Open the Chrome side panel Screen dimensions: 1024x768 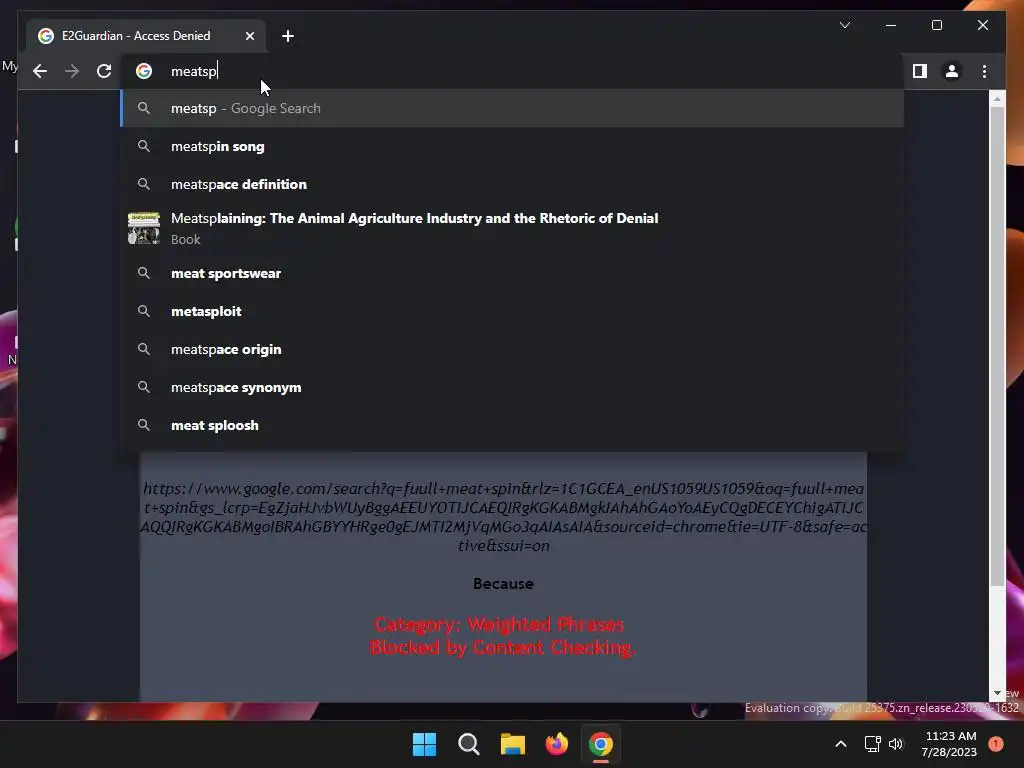pos(920,71)
